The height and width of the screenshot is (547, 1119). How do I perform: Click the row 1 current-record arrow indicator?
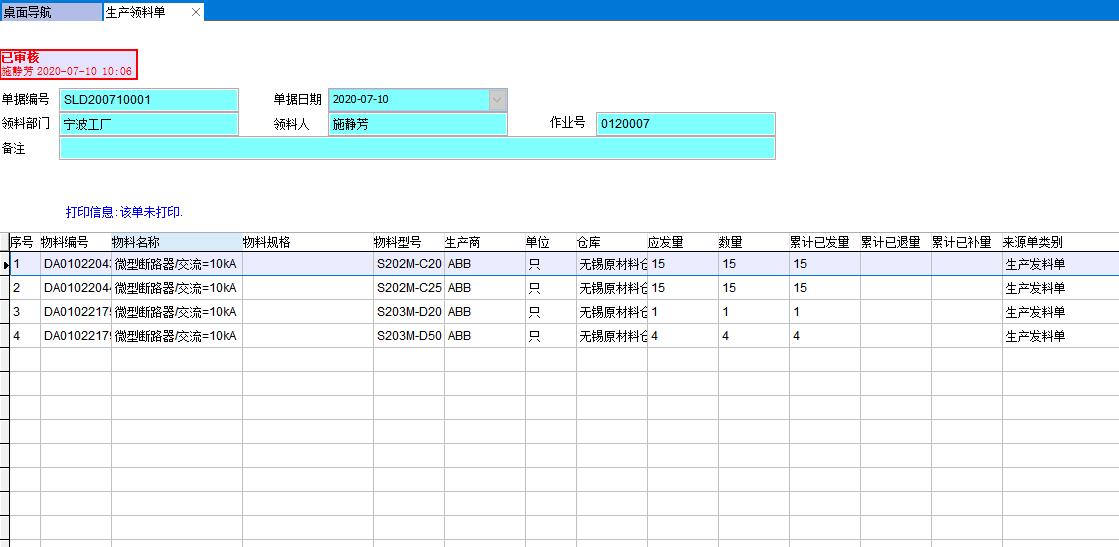click(x=5, y=264)
